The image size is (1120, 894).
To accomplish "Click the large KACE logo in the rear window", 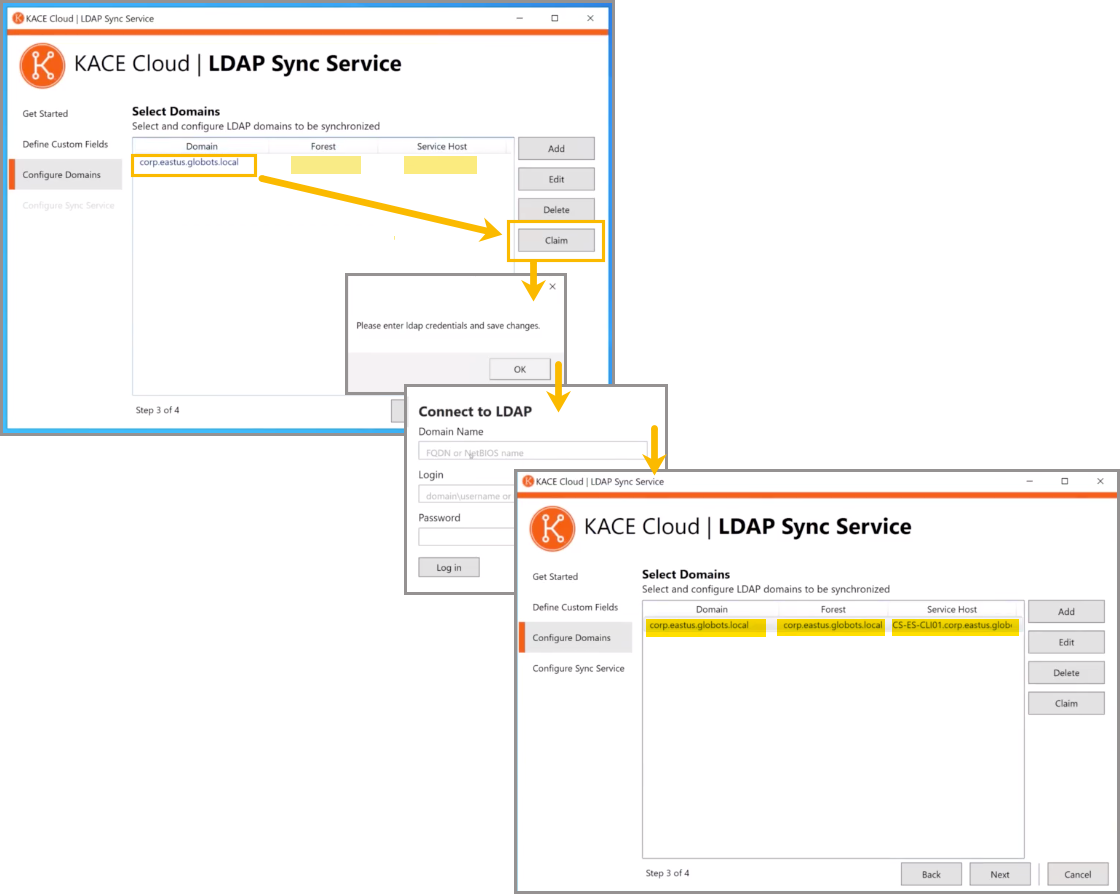I will pyautogui.click(x=42, y=65).
